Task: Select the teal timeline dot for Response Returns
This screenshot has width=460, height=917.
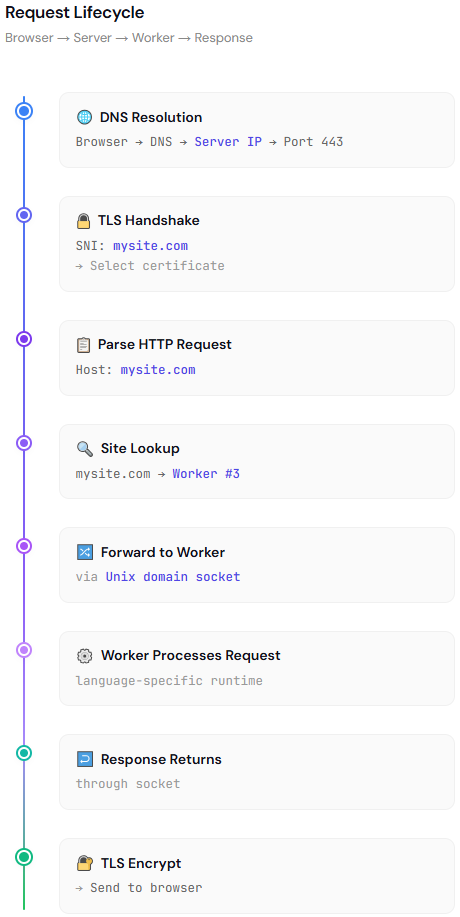Action: 24,753
